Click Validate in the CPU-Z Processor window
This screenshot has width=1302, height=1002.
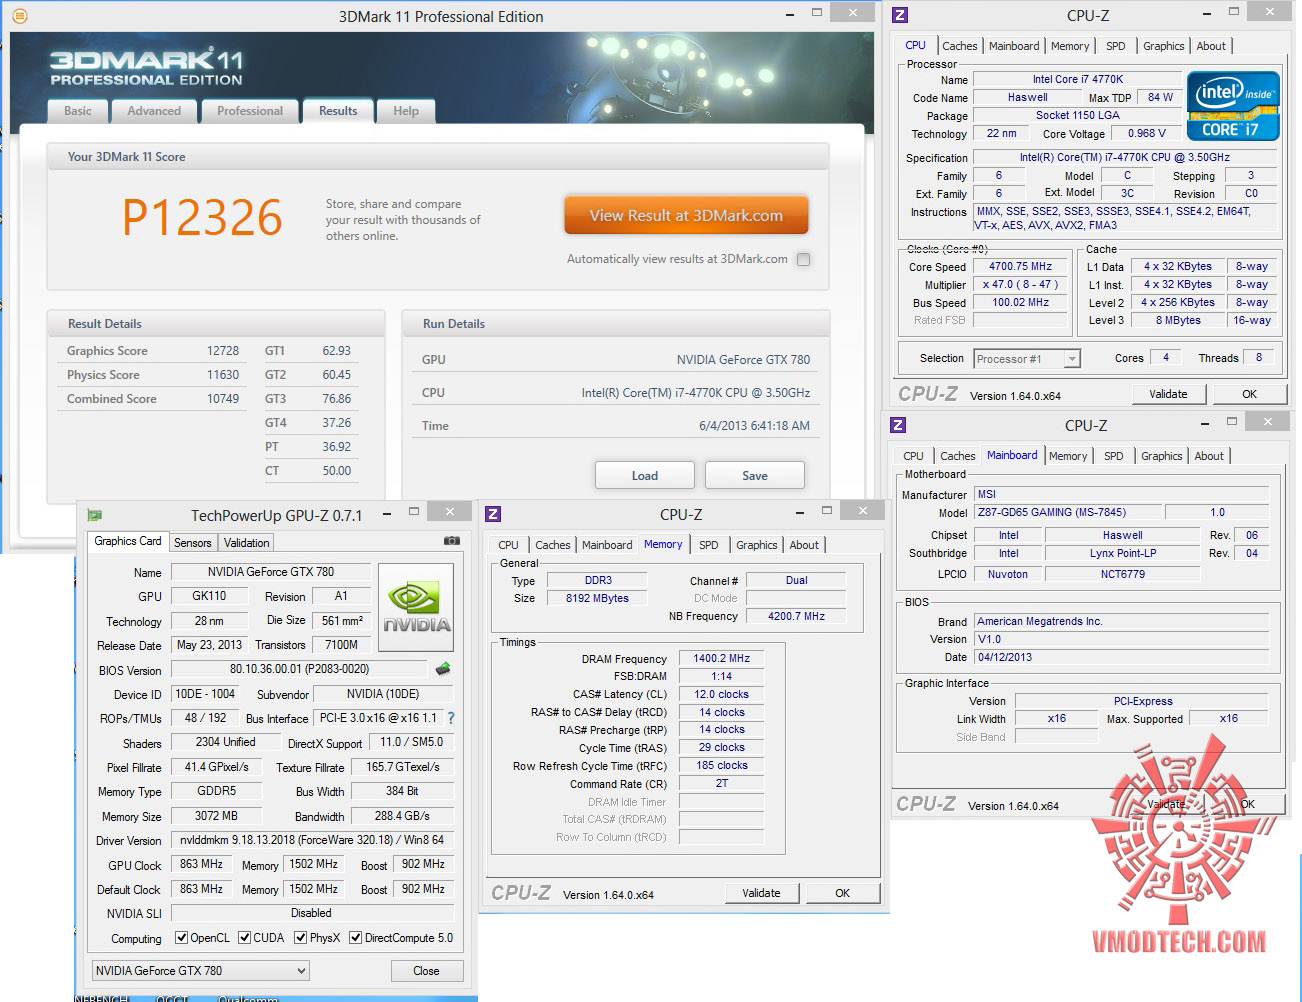pyautogui.click(x=1168, y=394)
